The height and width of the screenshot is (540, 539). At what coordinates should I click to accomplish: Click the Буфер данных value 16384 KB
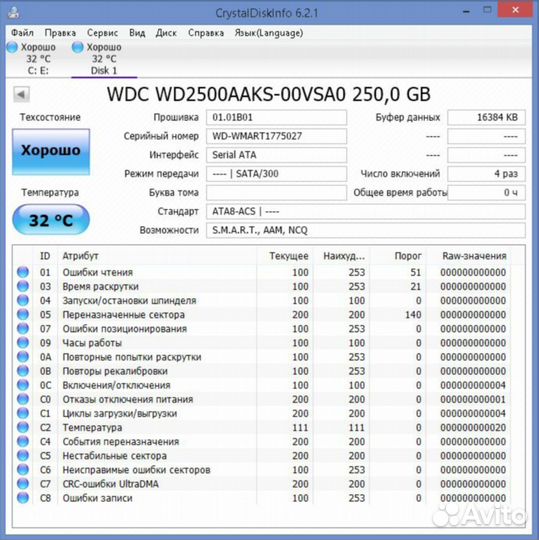[486, 117]
